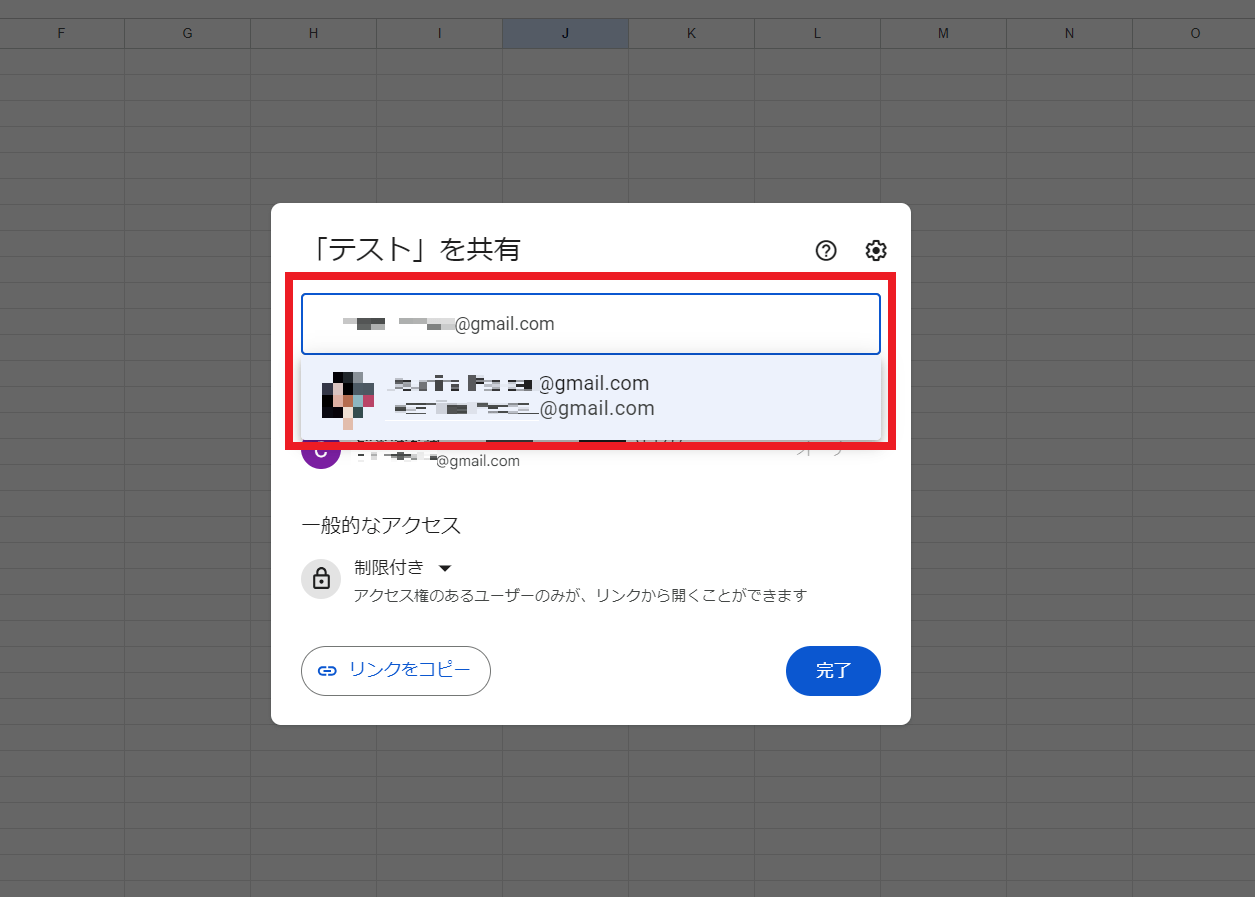Select column M header

tap(944, 34)
